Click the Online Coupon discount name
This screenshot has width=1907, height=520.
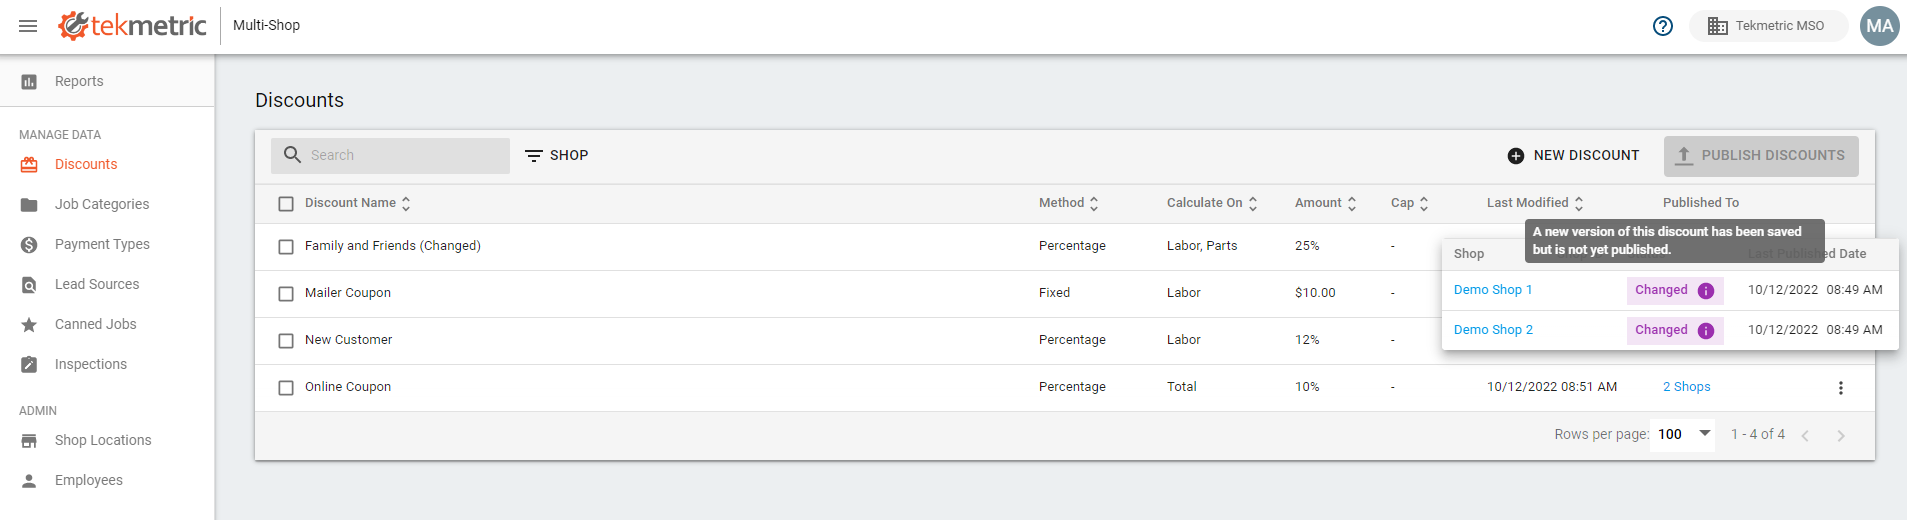tap(348, 387)
